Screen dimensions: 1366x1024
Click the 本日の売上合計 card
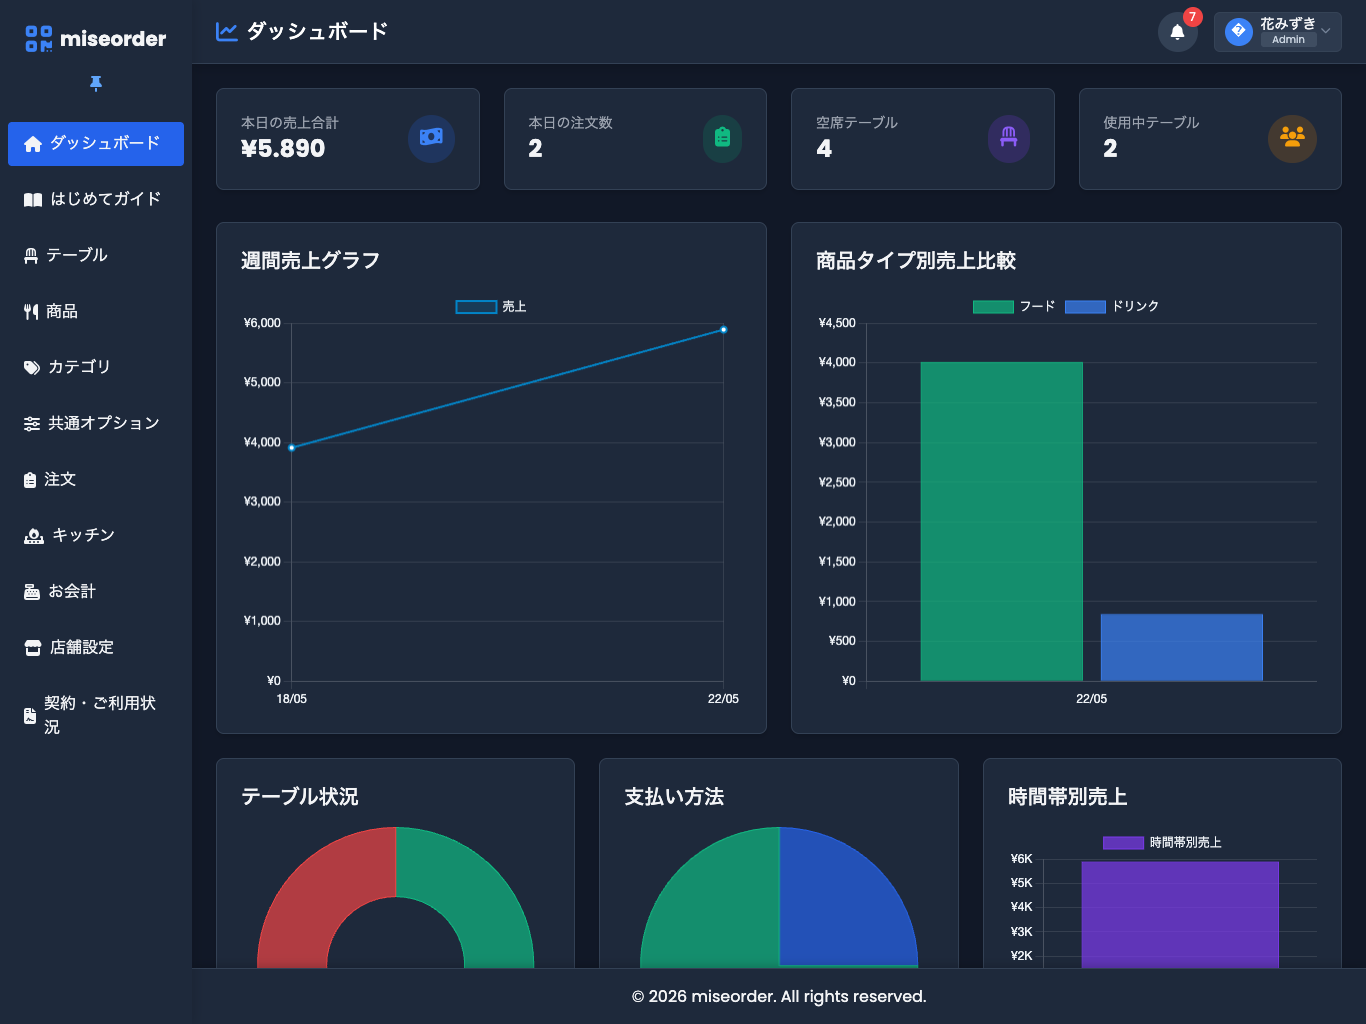pos(348,139)
